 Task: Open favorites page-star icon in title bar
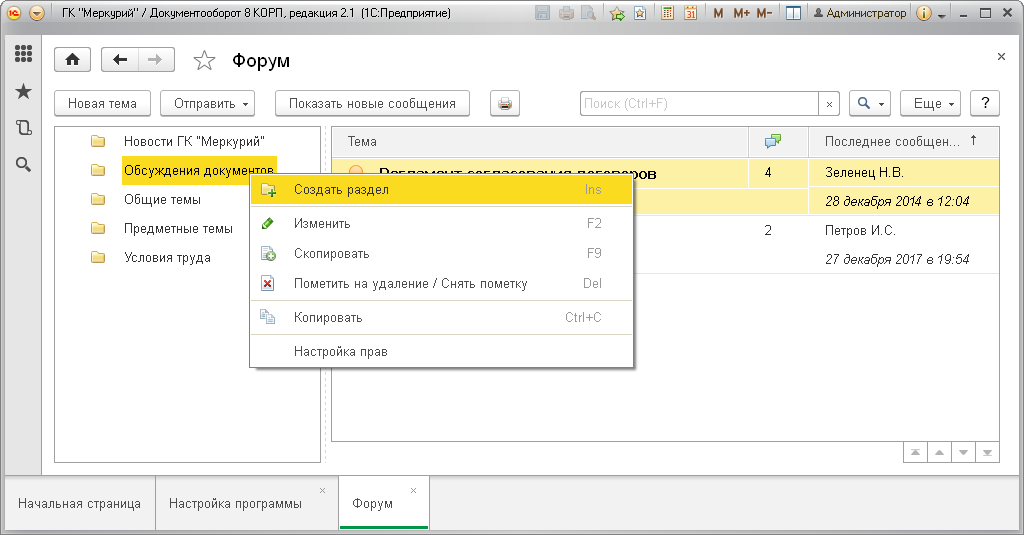641,12
